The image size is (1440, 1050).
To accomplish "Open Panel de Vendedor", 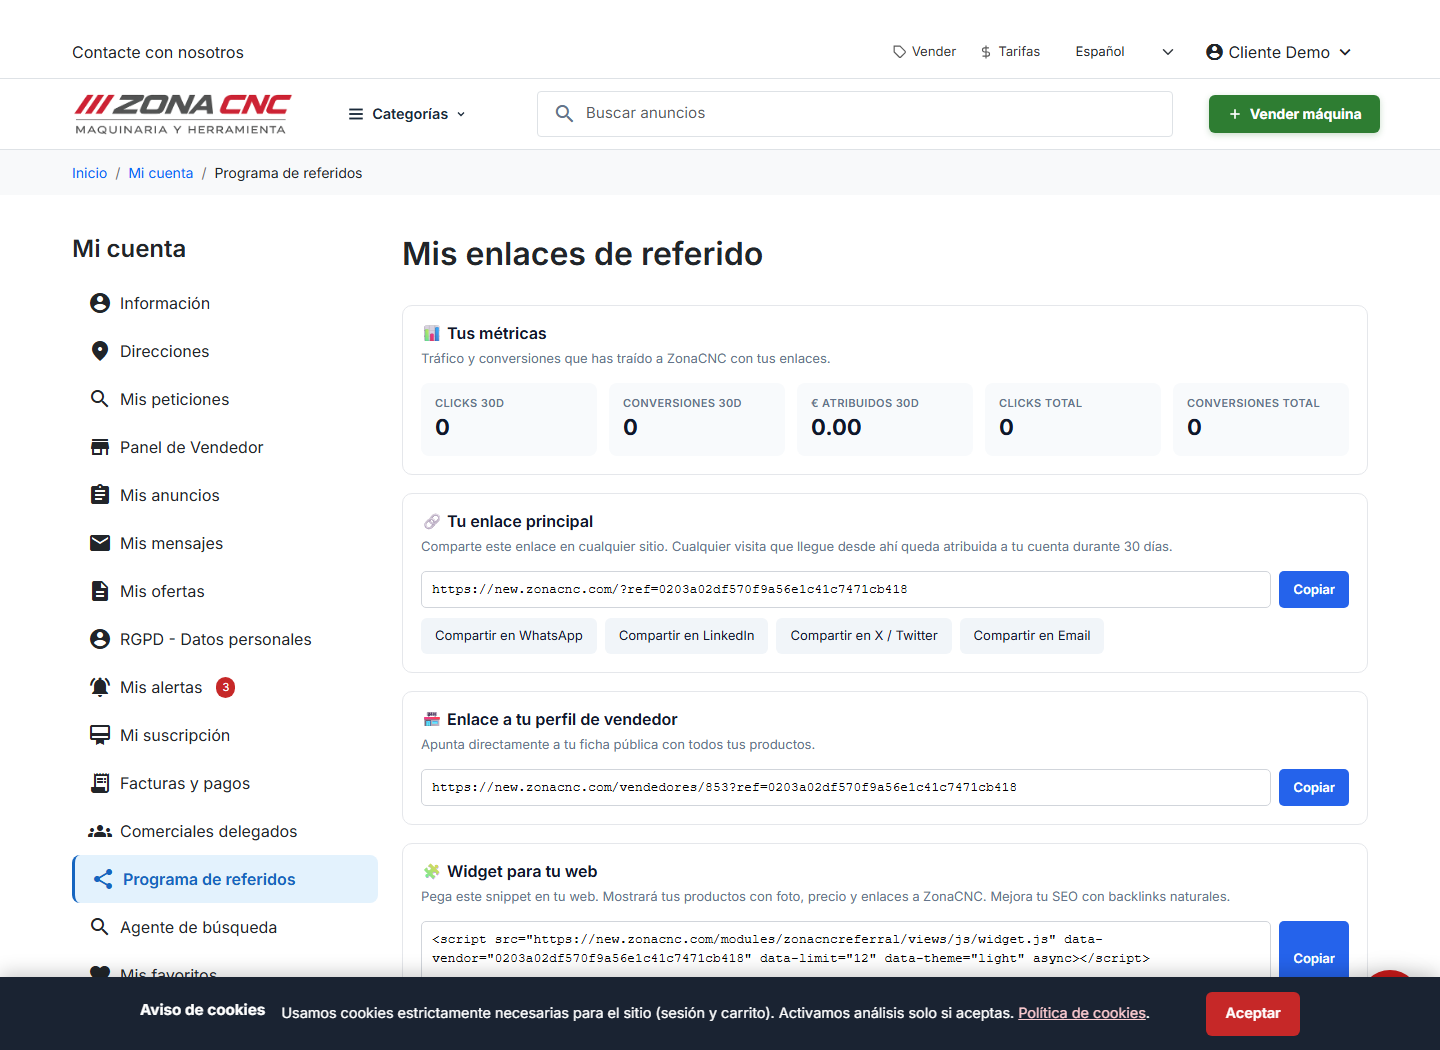I will pyautogui.click(x=225, y=447).
